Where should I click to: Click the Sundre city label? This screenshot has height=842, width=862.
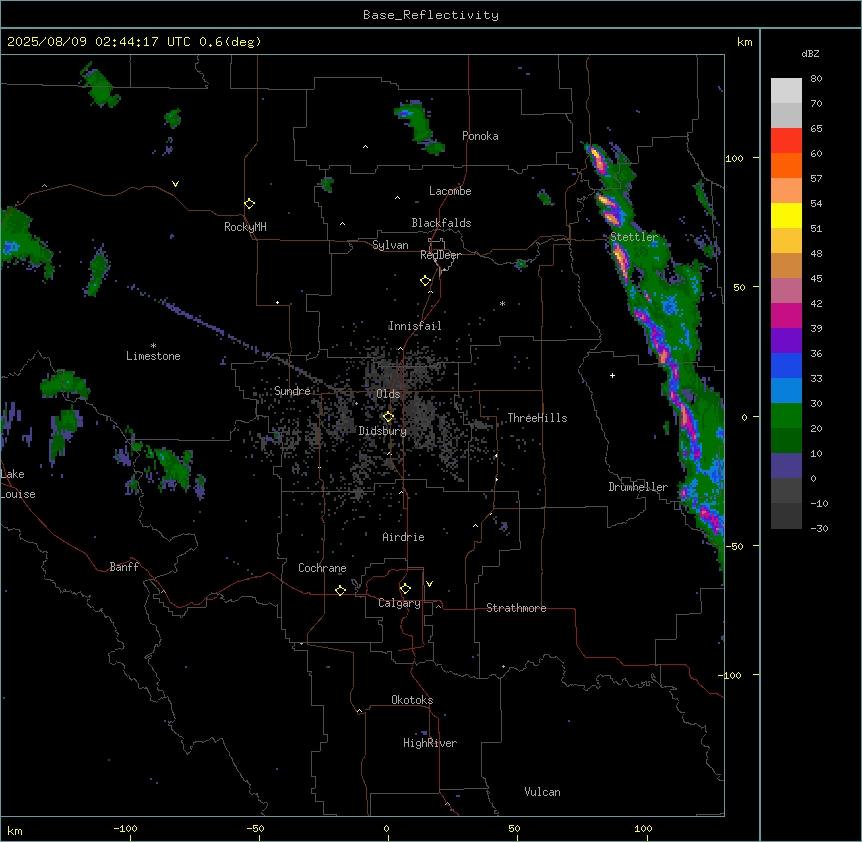click(x=292, y=391)
